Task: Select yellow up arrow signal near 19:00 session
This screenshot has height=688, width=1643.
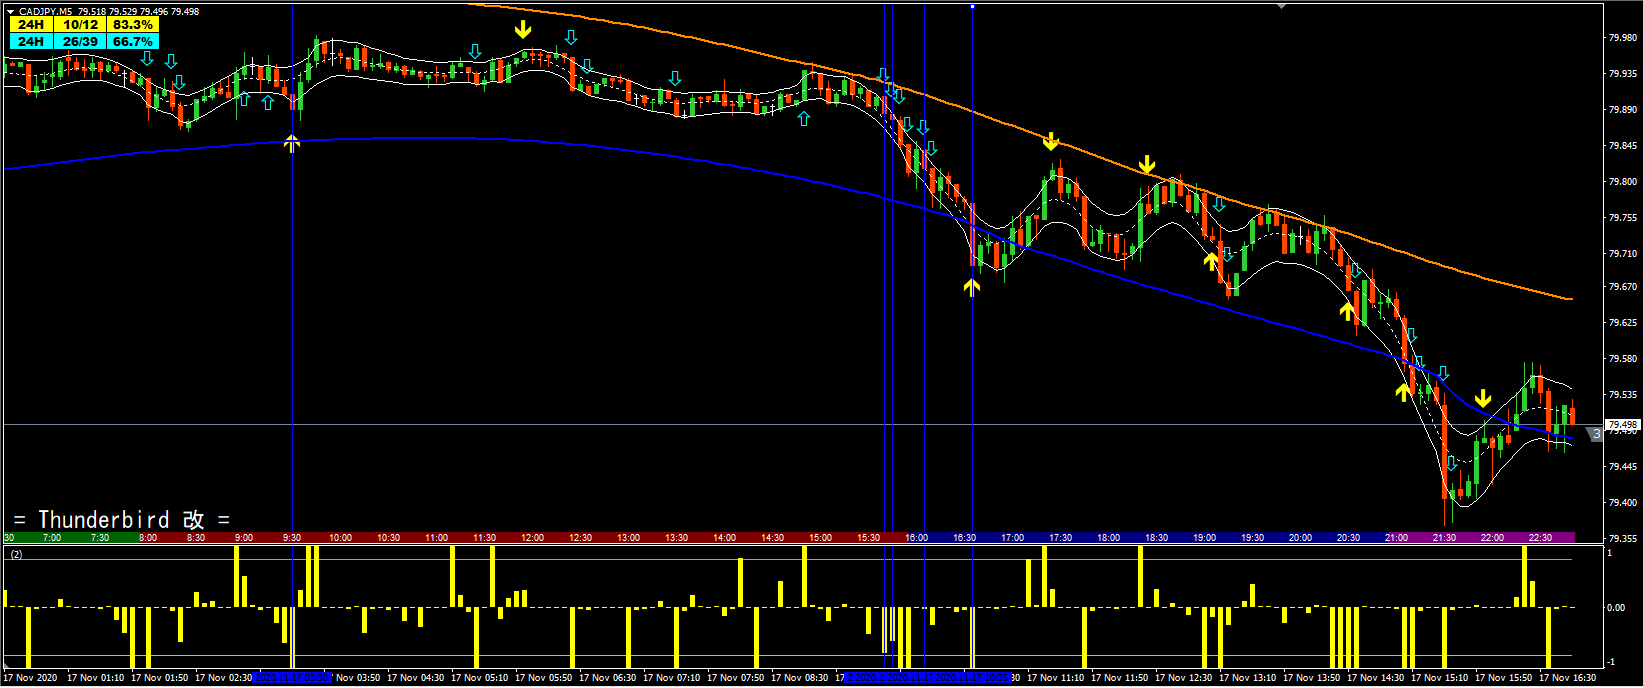Action: point(1211,262)
